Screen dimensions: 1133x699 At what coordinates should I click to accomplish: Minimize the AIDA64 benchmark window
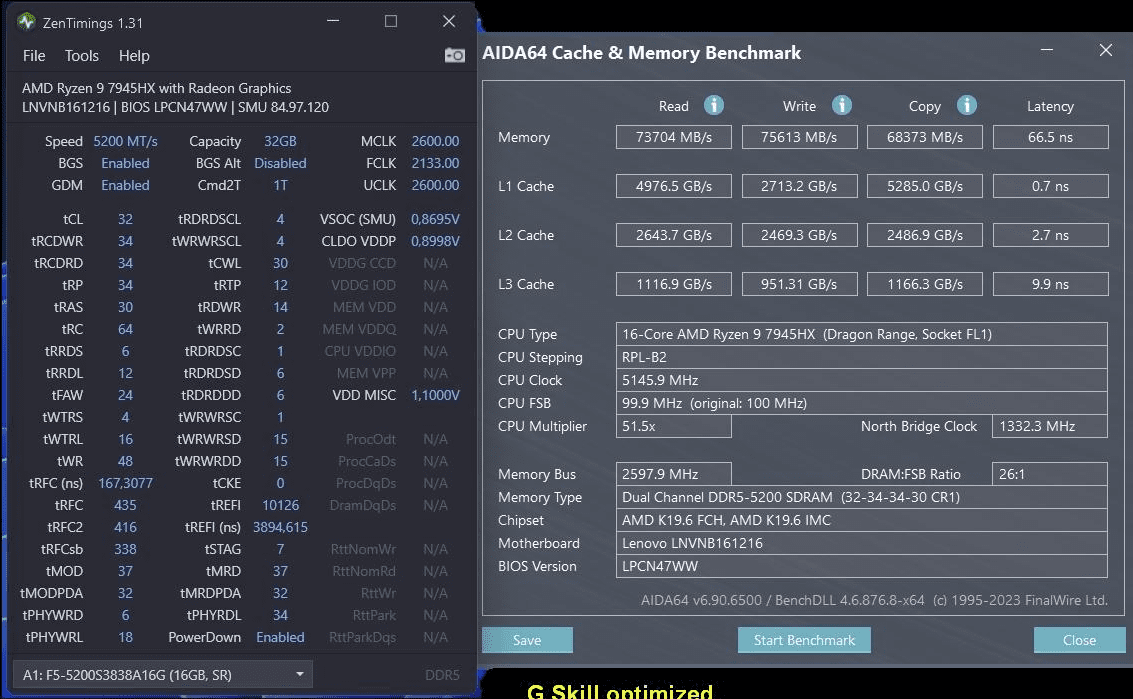1046,50
